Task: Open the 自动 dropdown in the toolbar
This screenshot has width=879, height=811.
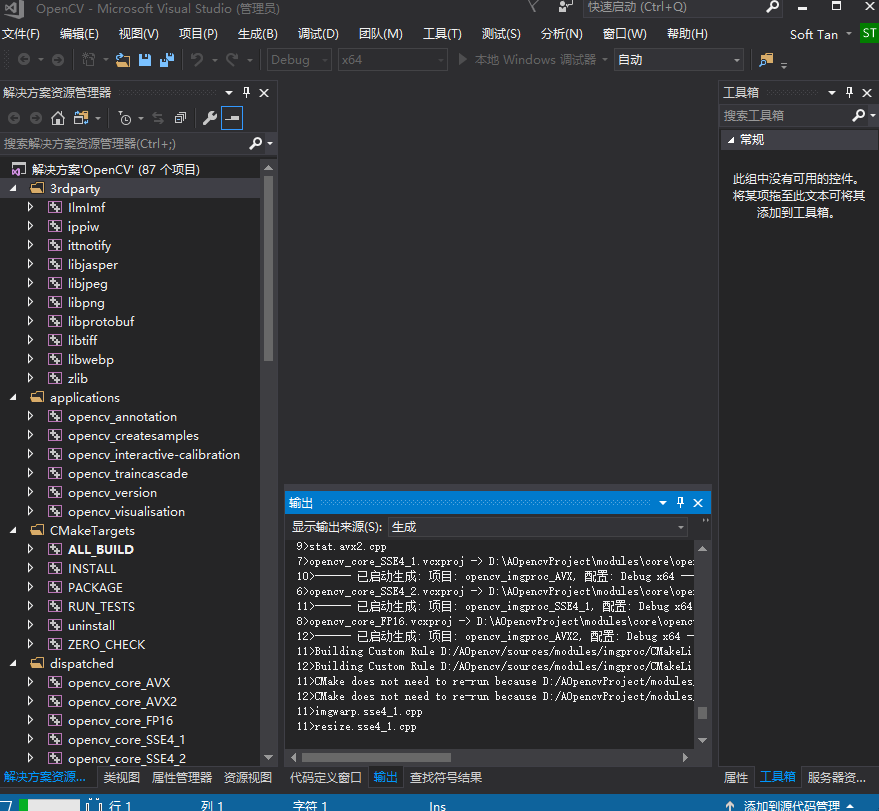Action: [x=679, y=59]
